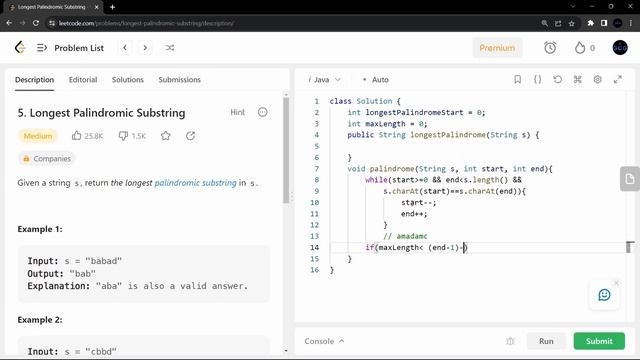Open editor keyboard shortcuts icon
The image size is (640, 360).
click(577, 79)
